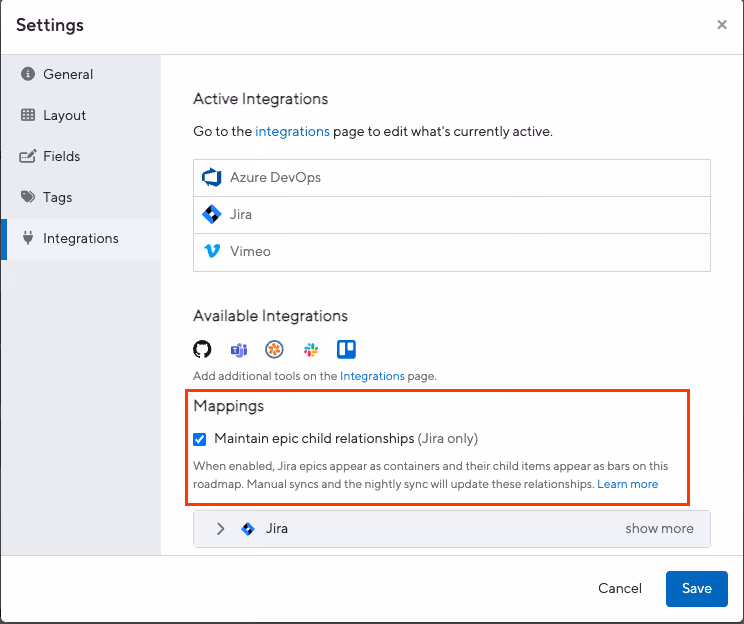Click the GitHub integration icon

point(203,349)
